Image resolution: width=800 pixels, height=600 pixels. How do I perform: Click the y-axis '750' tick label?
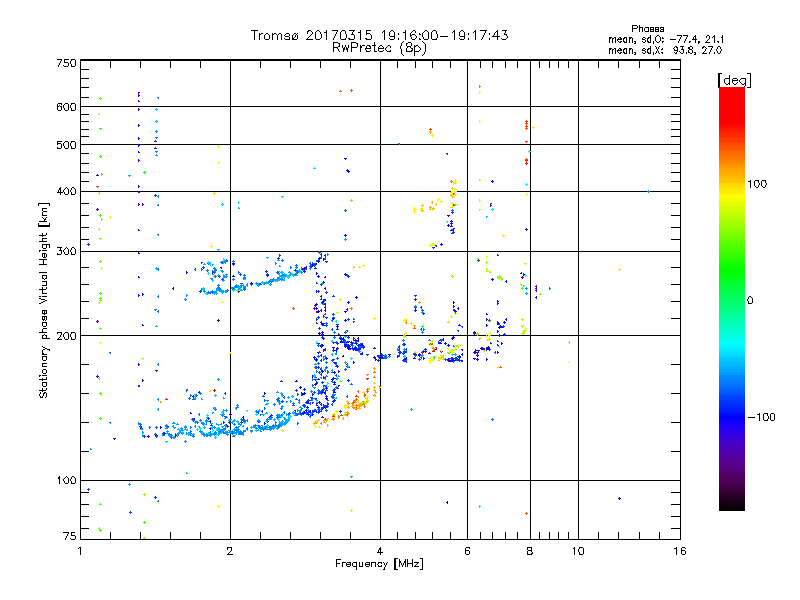tap(67, 63)
